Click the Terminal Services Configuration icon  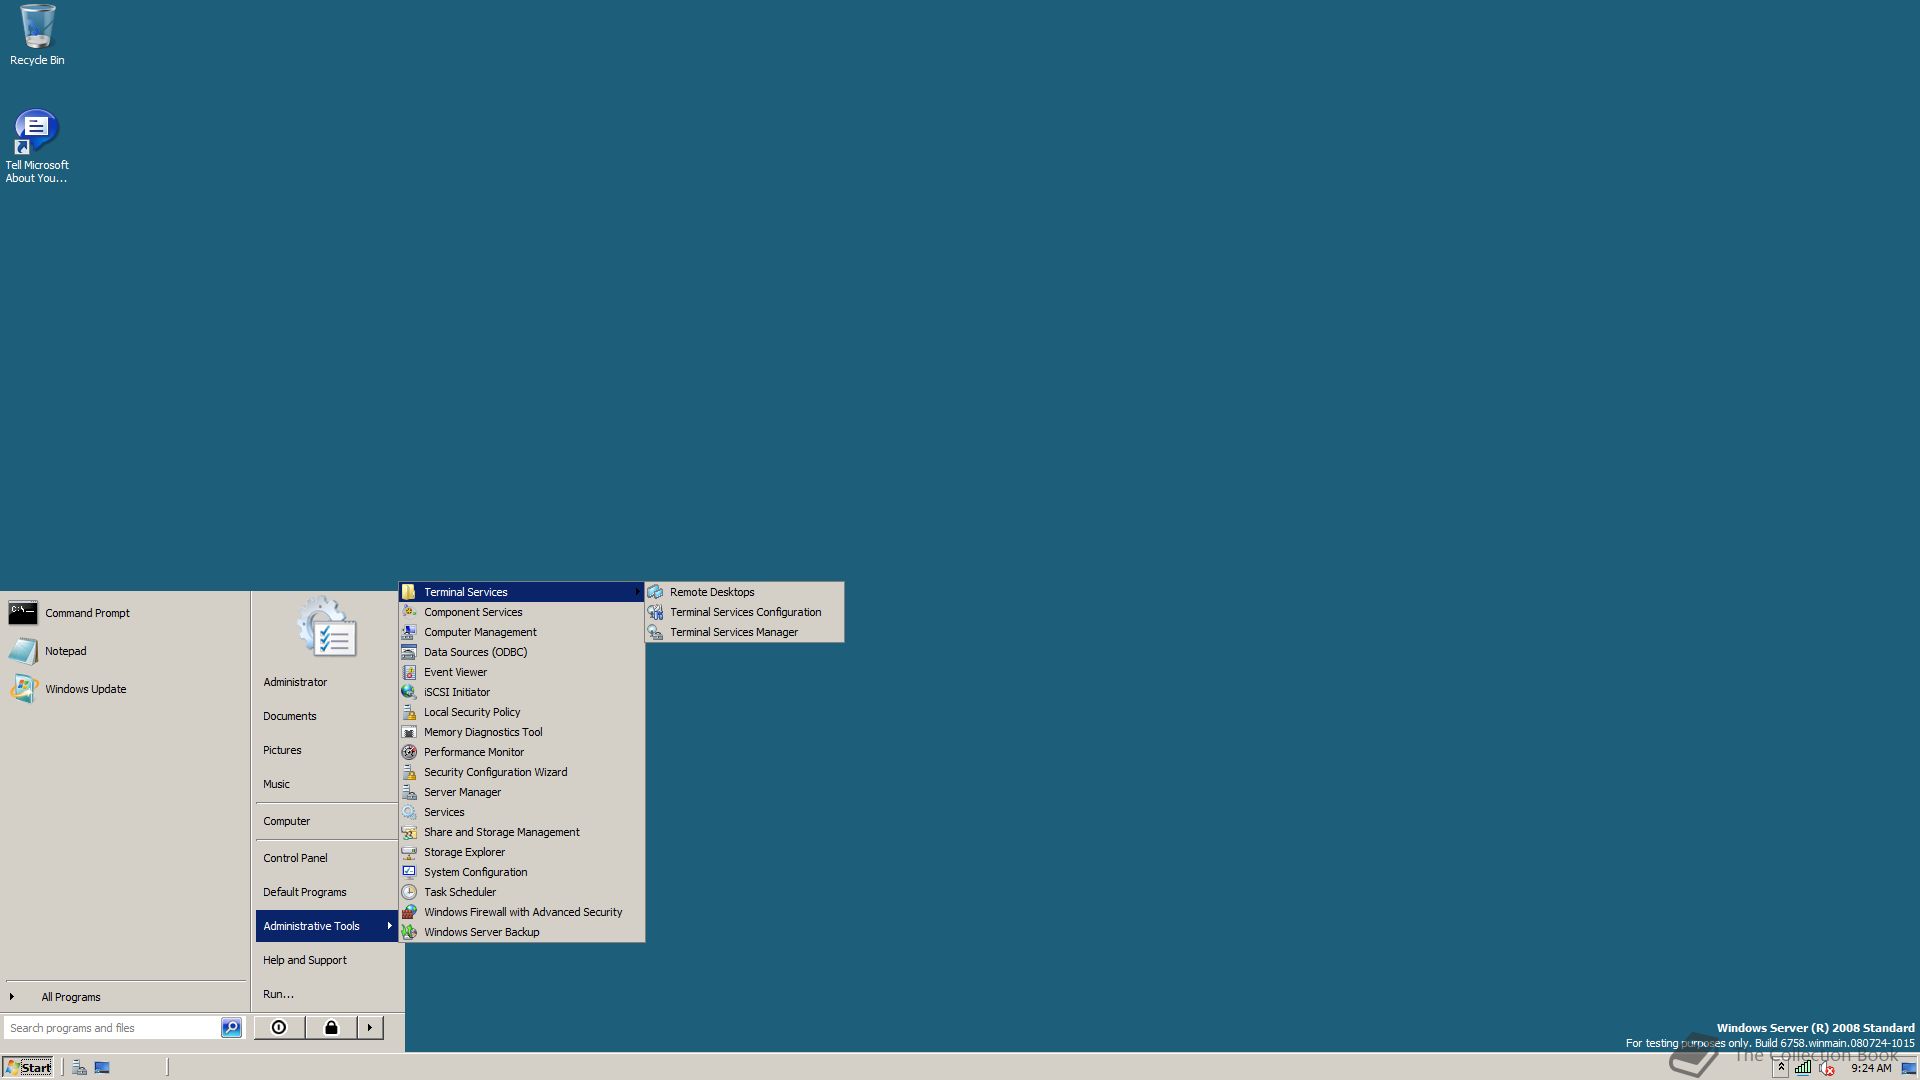tap(655, 612)
